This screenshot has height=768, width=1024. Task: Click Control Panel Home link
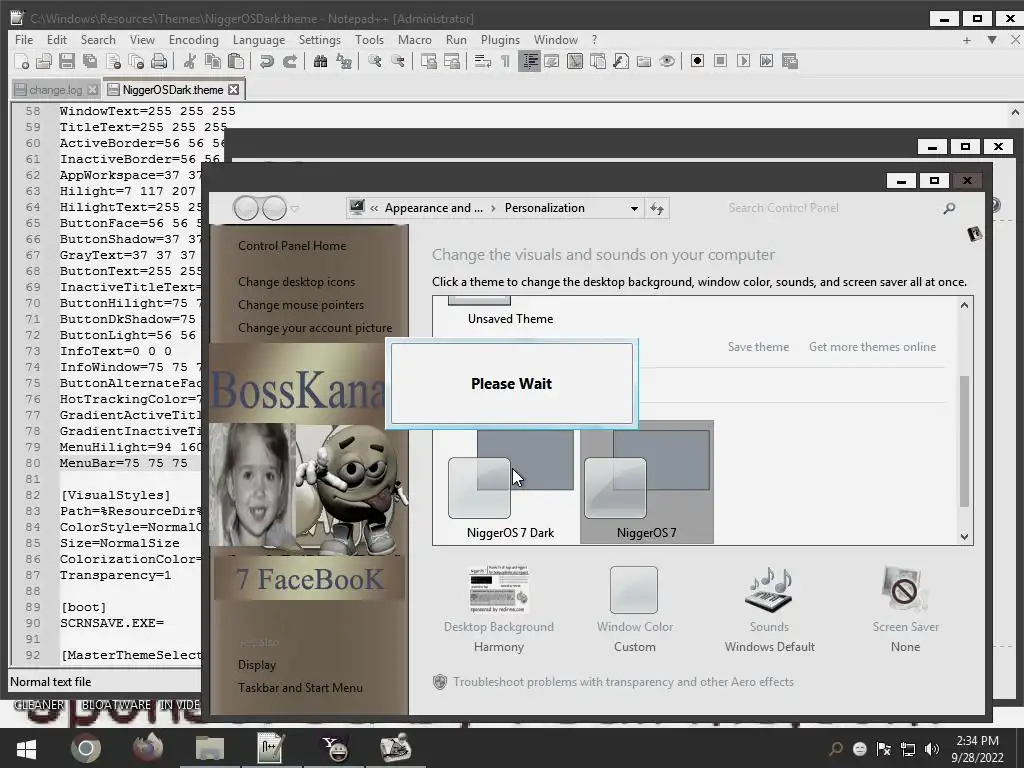(292, 246)
